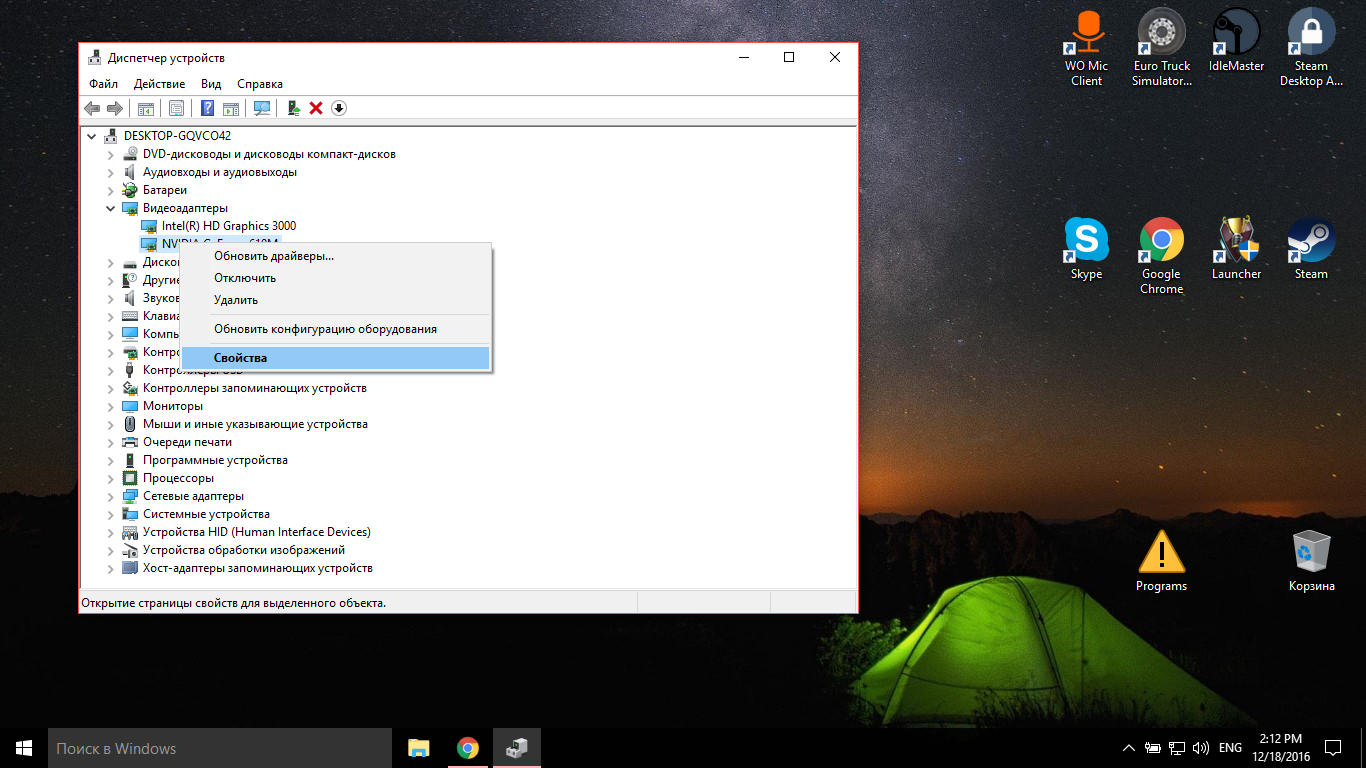1366x768 pixels.
Task: Open the Файл menu
Action: click(103, 84)
